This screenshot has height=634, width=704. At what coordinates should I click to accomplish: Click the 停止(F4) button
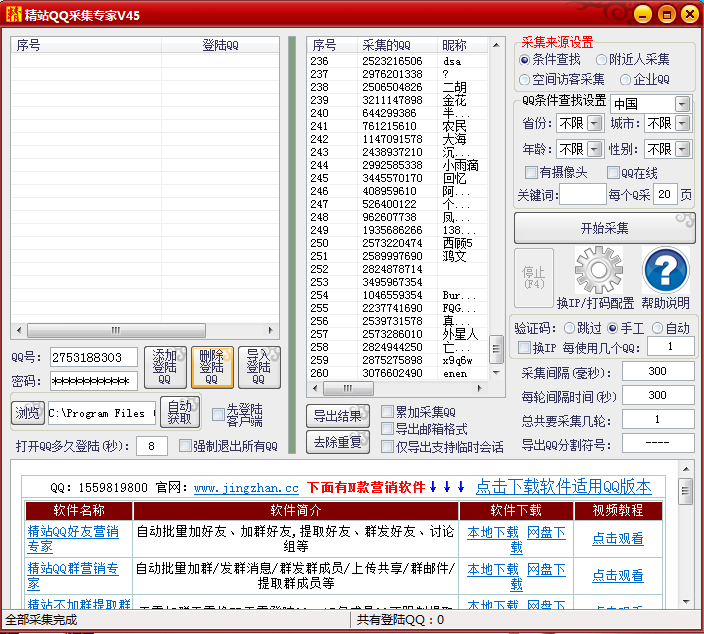(x=533, y=277)
